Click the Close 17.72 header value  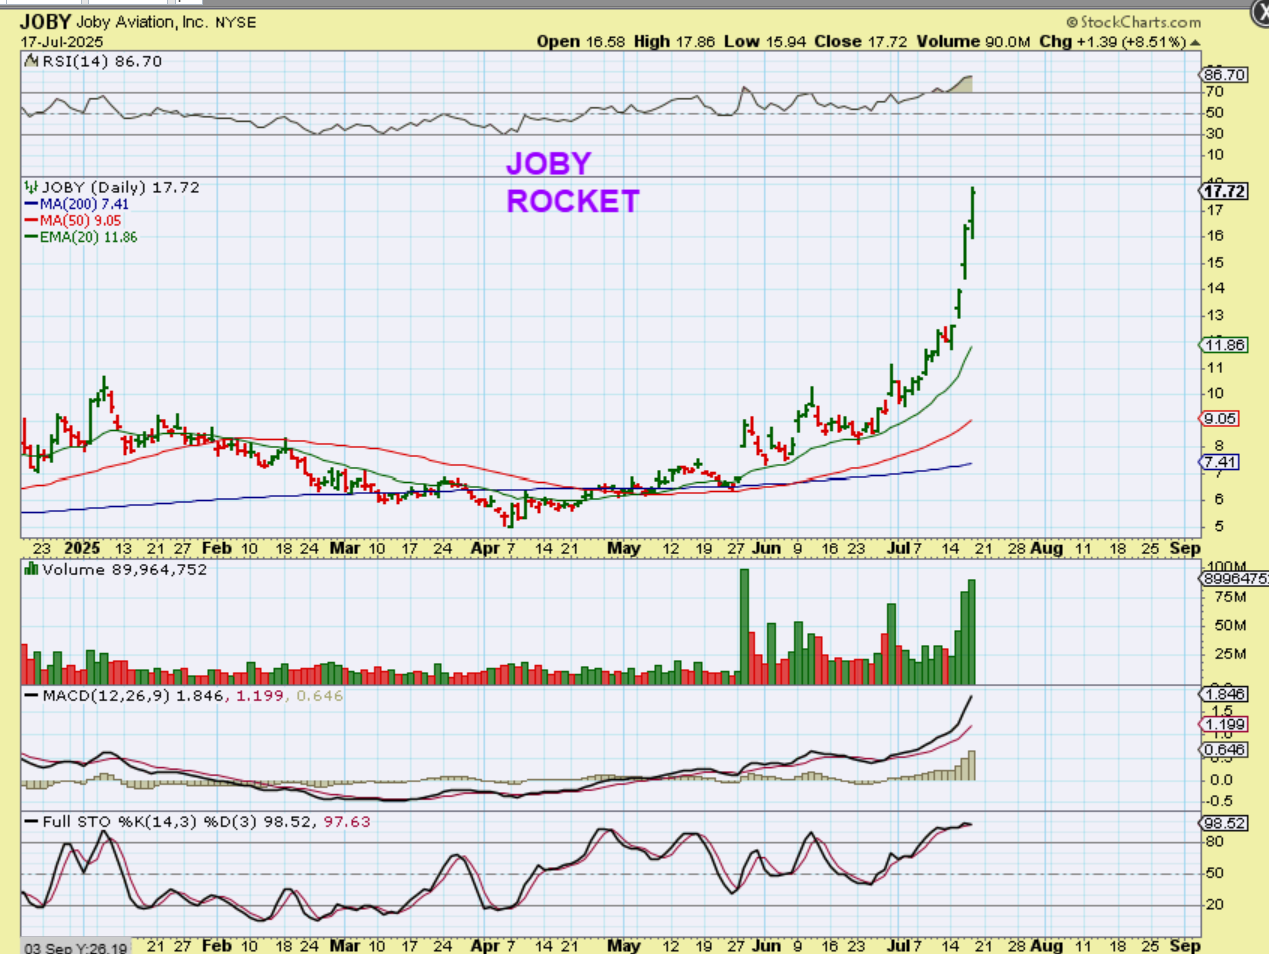(x=860, y=41)
